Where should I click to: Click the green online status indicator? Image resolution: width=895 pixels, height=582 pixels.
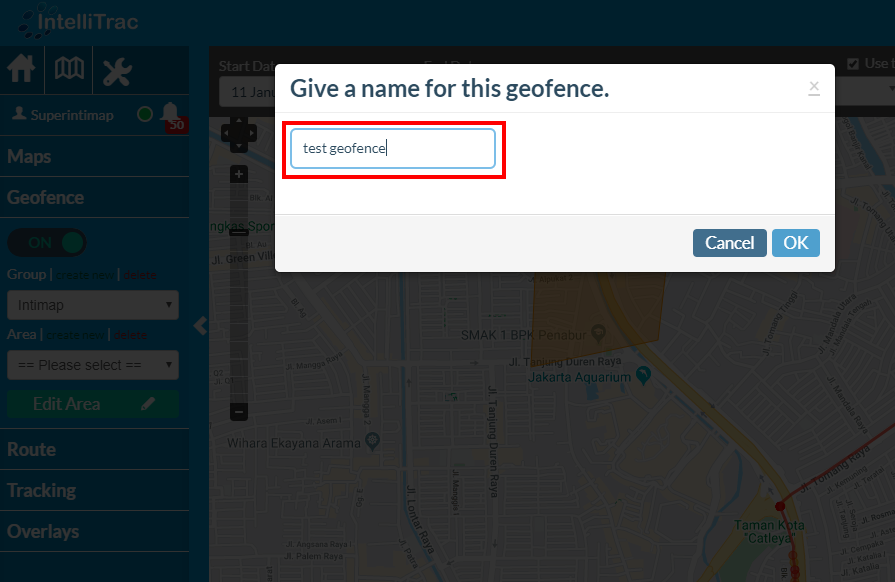(x=145, y=114)
